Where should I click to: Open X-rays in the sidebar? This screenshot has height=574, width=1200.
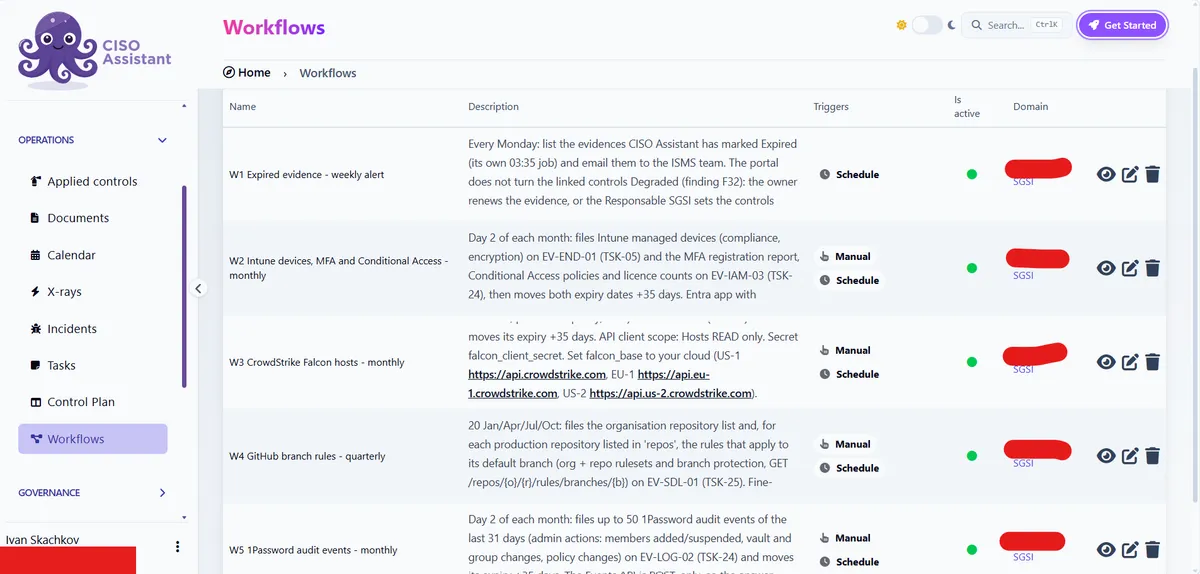(93, 292)
